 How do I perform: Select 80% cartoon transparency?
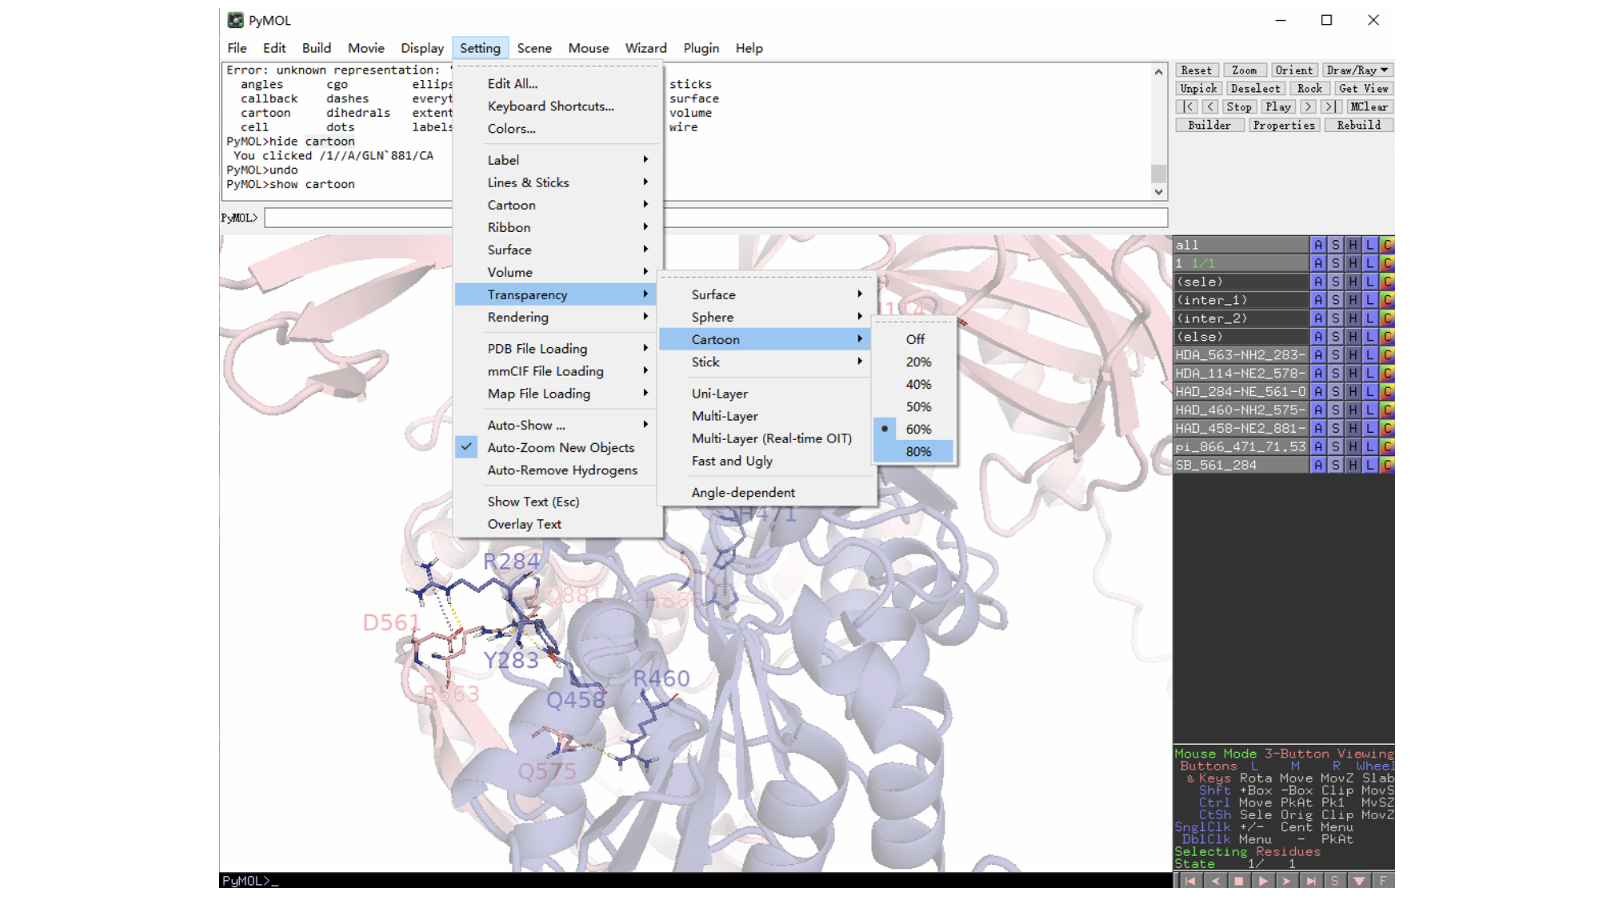914,452
